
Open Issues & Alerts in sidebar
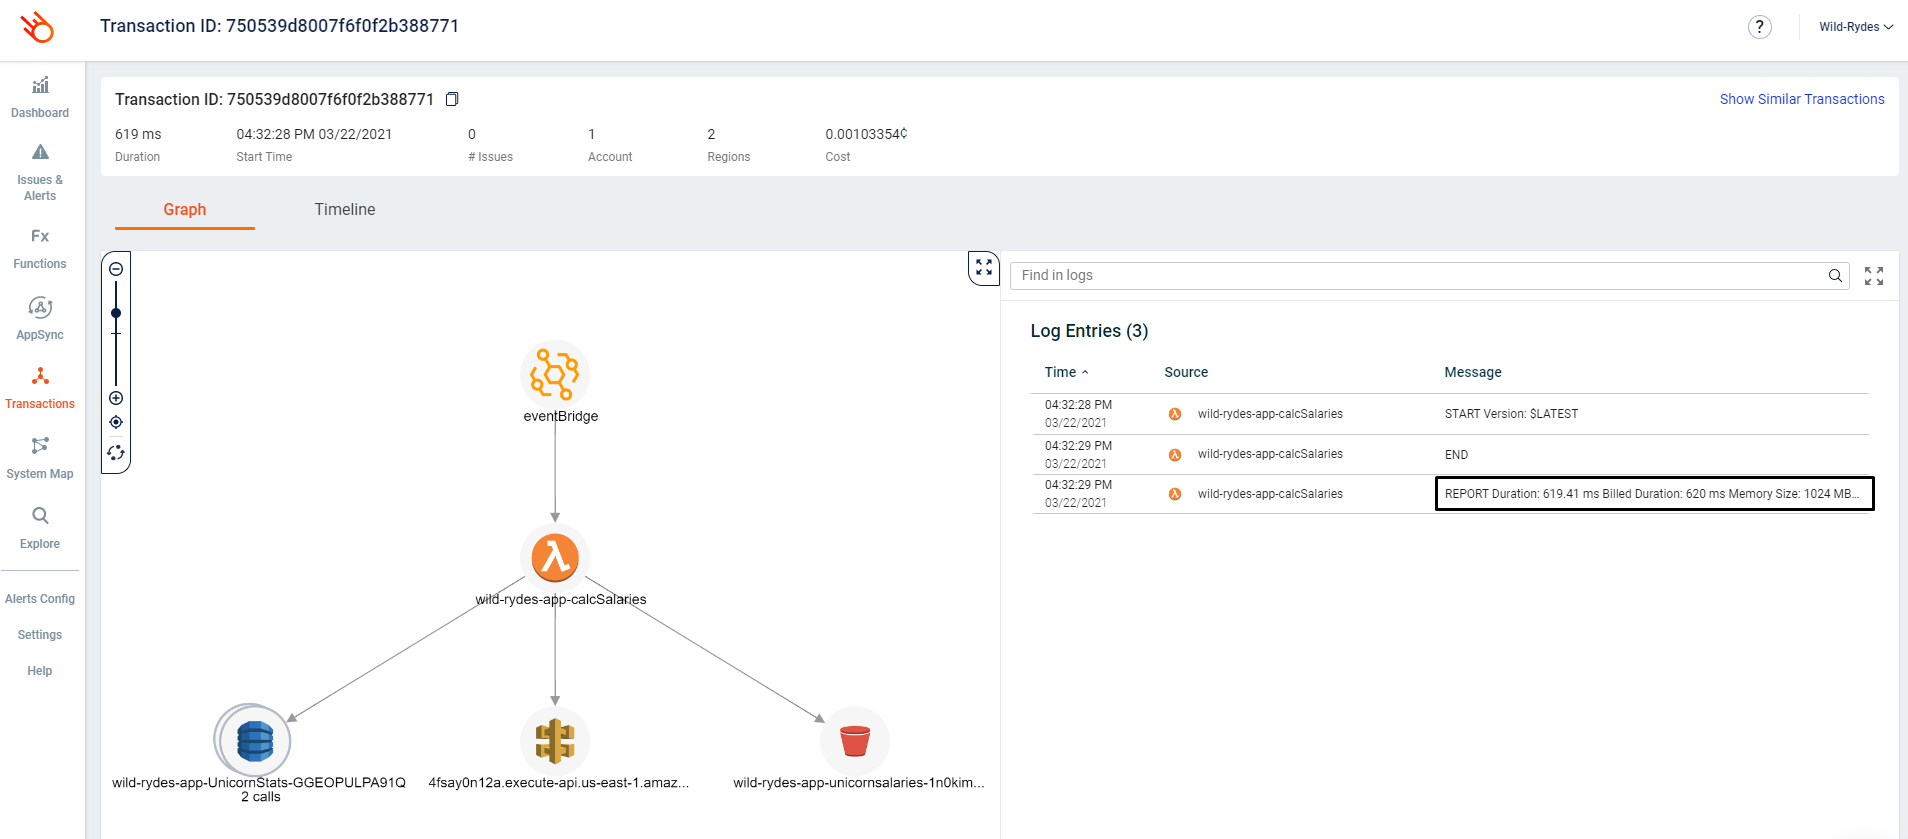(40, 172)
